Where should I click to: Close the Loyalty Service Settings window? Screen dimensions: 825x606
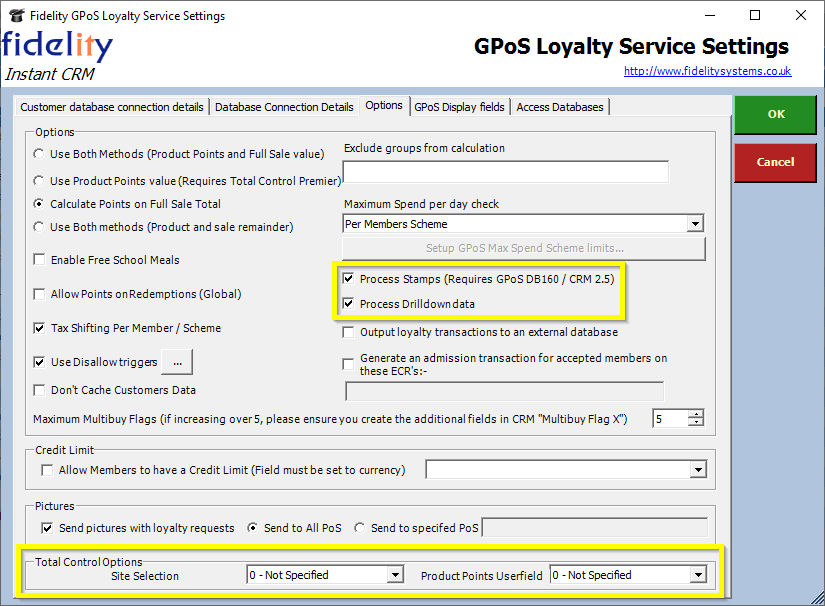click(801, 16)
